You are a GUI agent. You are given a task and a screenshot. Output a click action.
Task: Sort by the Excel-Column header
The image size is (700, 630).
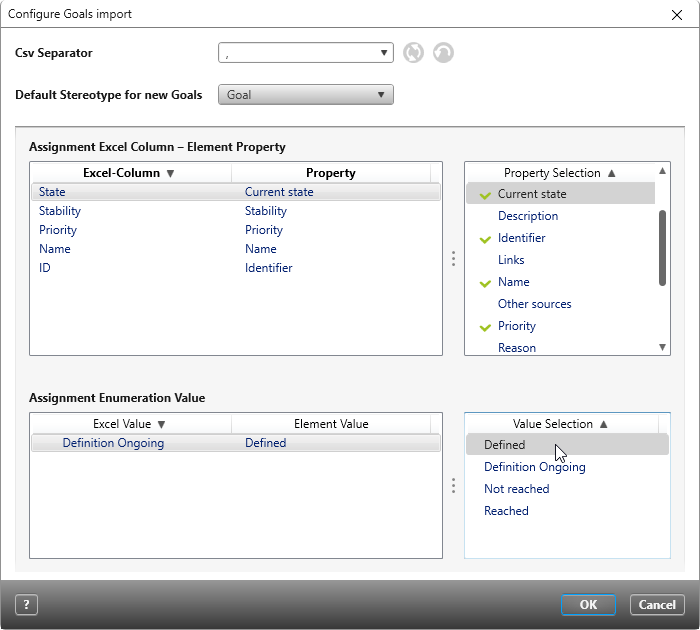pyautogui.click(x=130, y=173)
